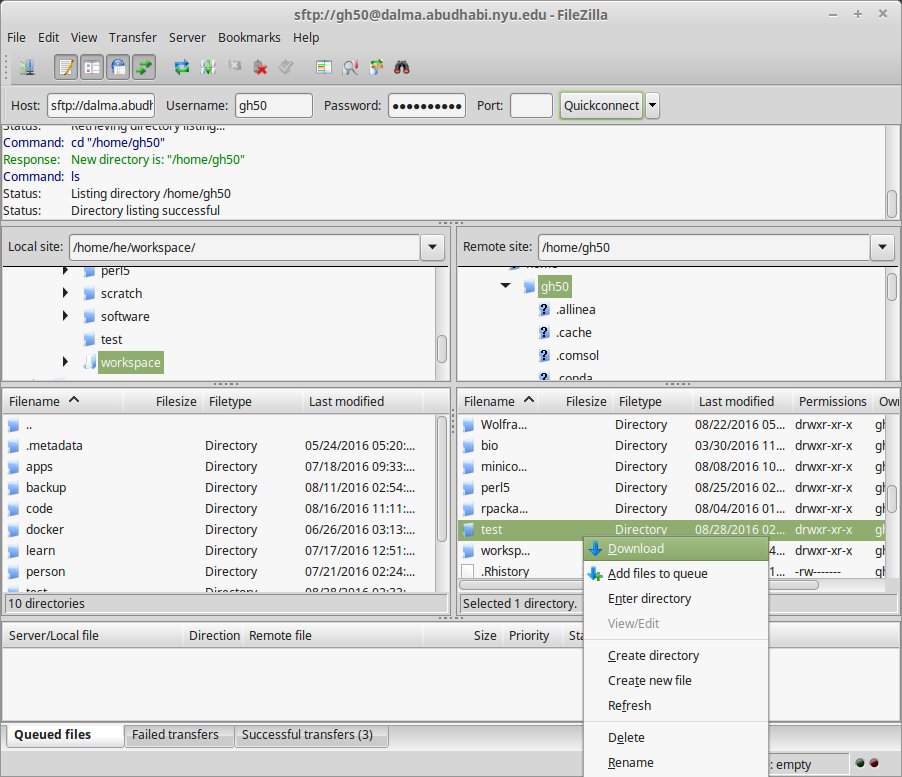This screenshot has width=902, height=777.
Task: Click into the Host input field
Action: point(101,105)
